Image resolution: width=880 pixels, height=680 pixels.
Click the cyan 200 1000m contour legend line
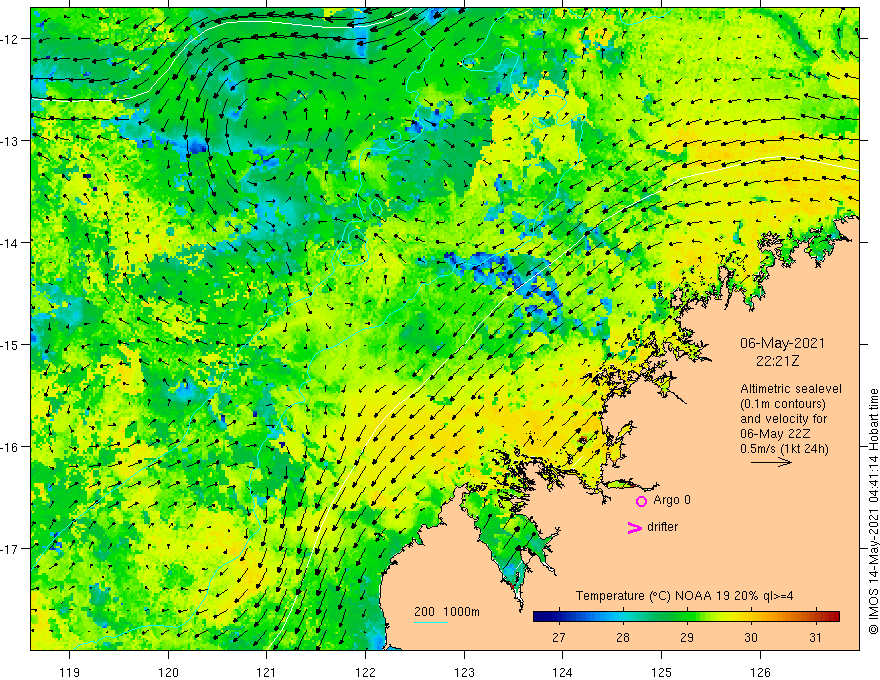tap(430, 622)
